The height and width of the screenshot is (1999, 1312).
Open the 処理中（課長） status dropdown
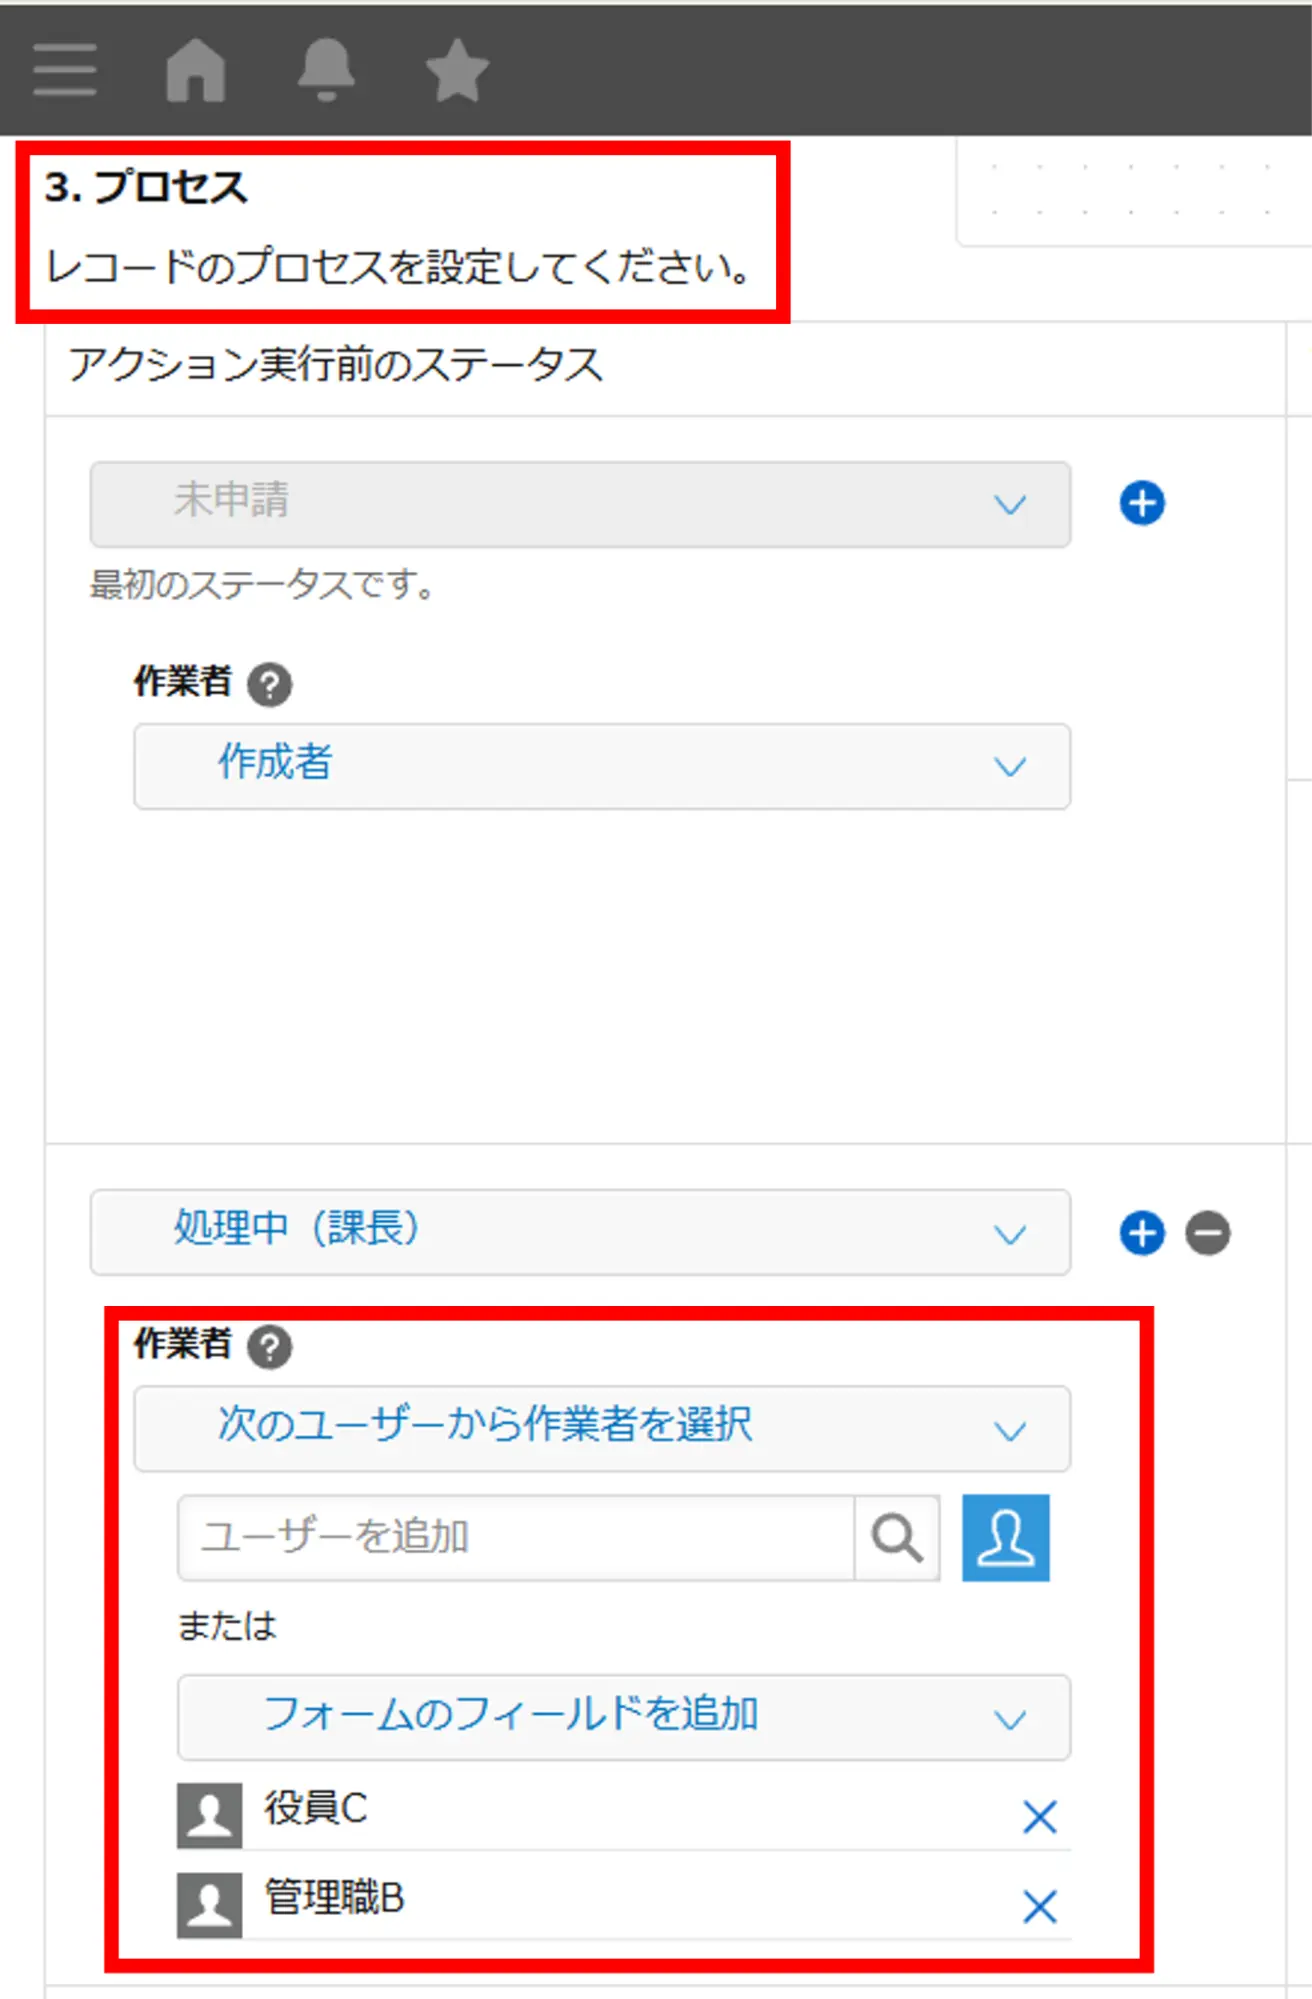[580, 1232]
